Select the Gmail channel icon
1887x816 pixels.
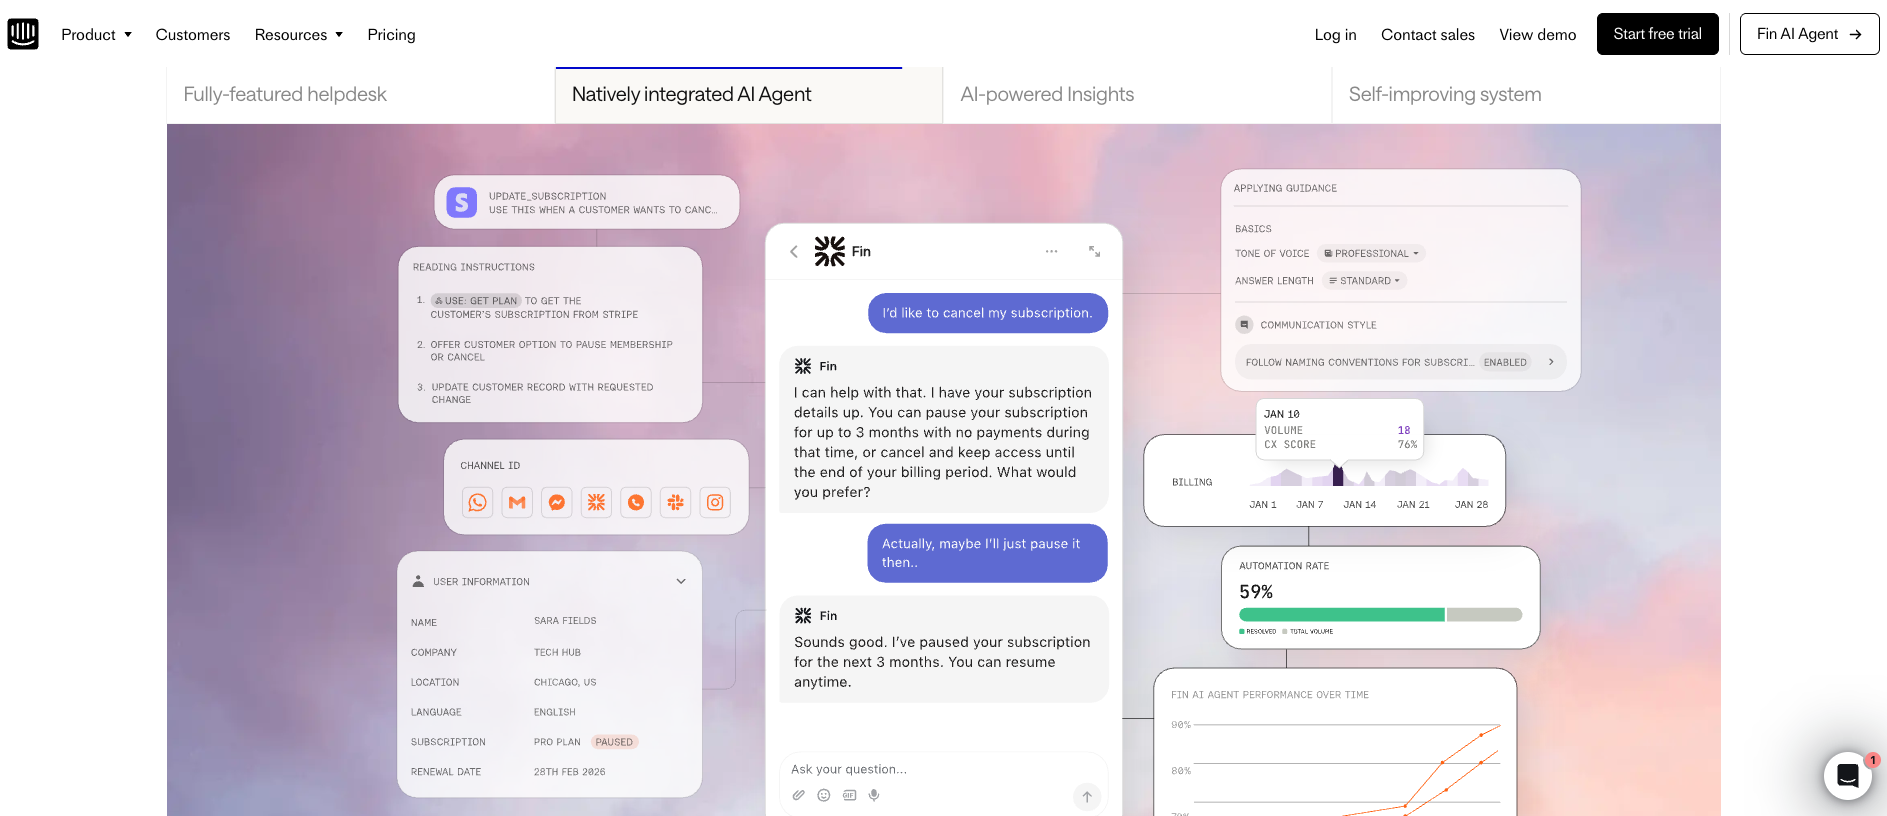point(517,502)
